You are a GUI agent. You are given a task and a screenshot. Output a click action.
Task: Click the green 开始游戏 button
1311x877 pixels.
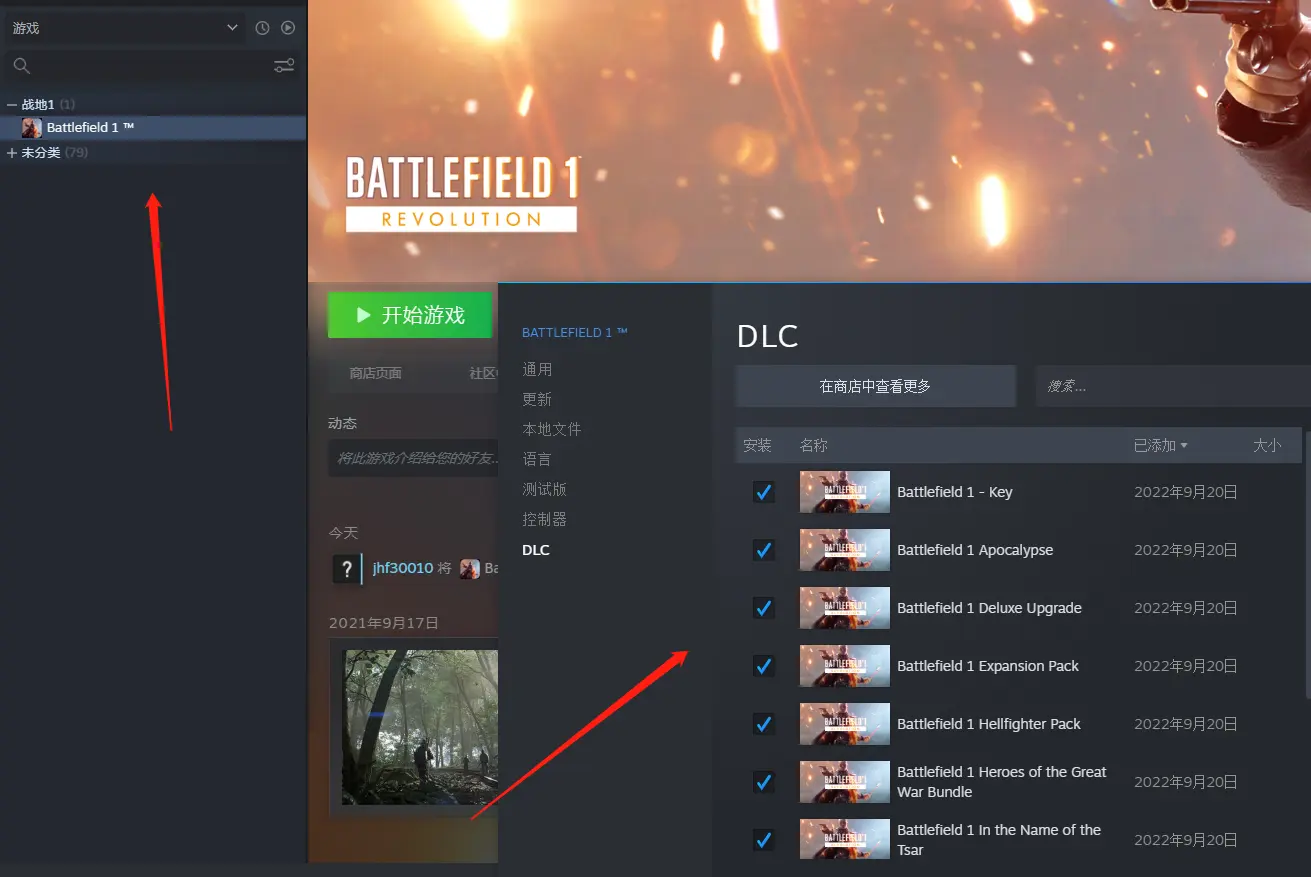click(410, 315)
